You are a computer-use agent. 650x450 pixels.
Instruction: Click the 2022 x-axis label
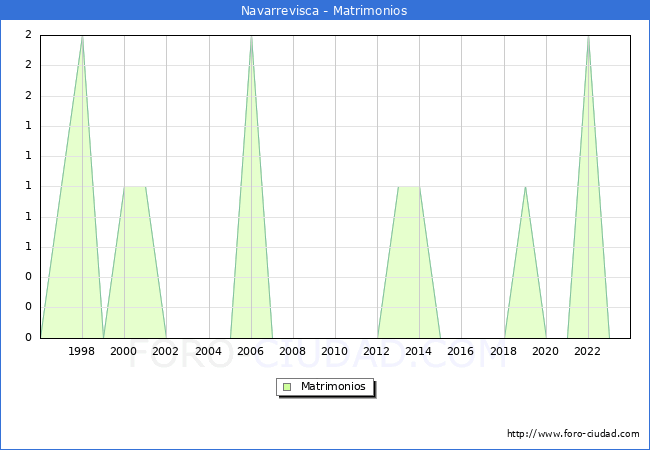(588, 351)
